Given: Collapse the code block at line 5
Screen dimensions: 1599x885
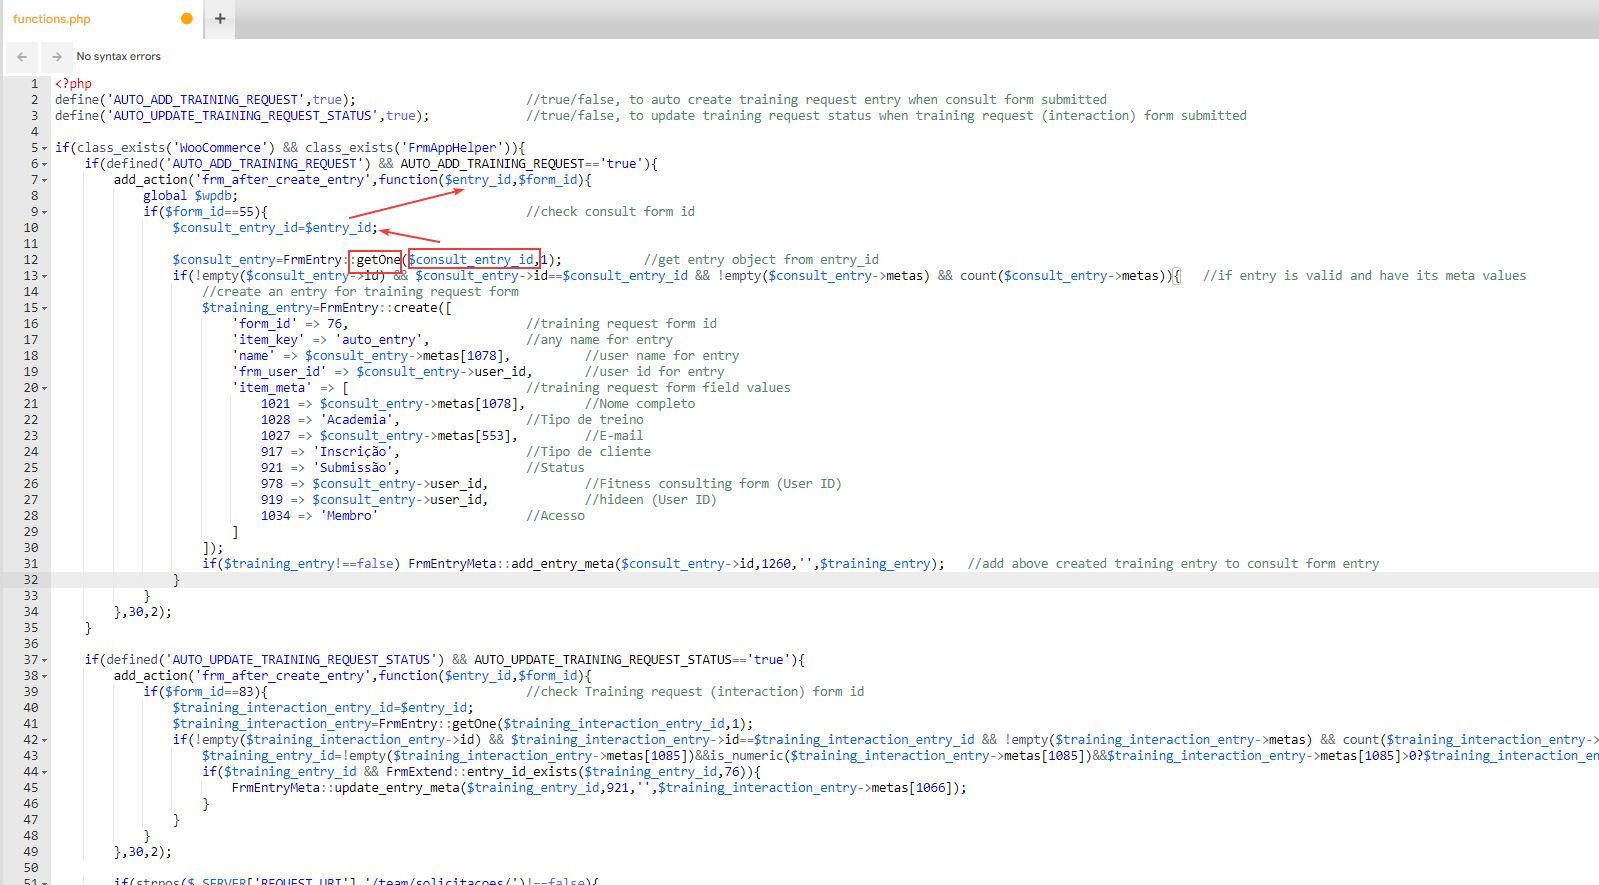Looking at the screenshot, I should 46,148.
